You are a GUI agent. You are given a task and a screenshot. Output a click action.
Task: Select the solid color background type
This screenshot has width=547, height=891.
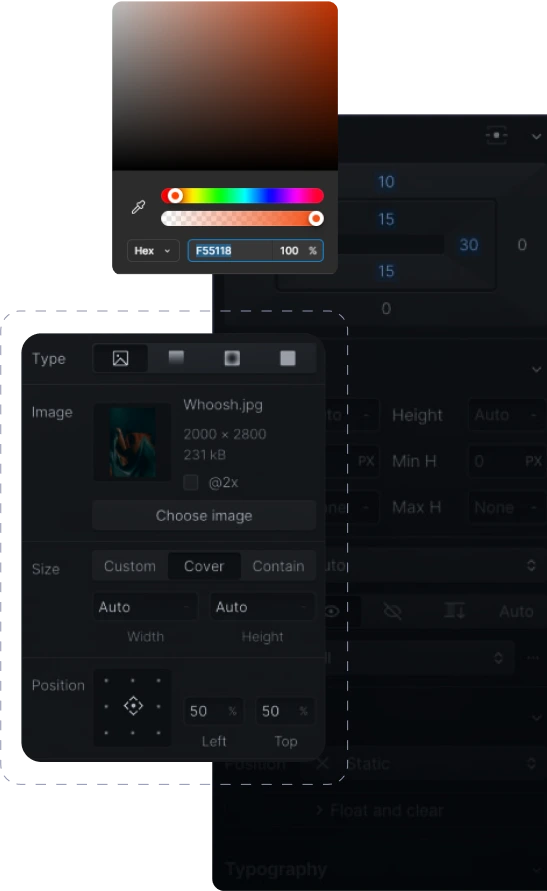point(287,358)
